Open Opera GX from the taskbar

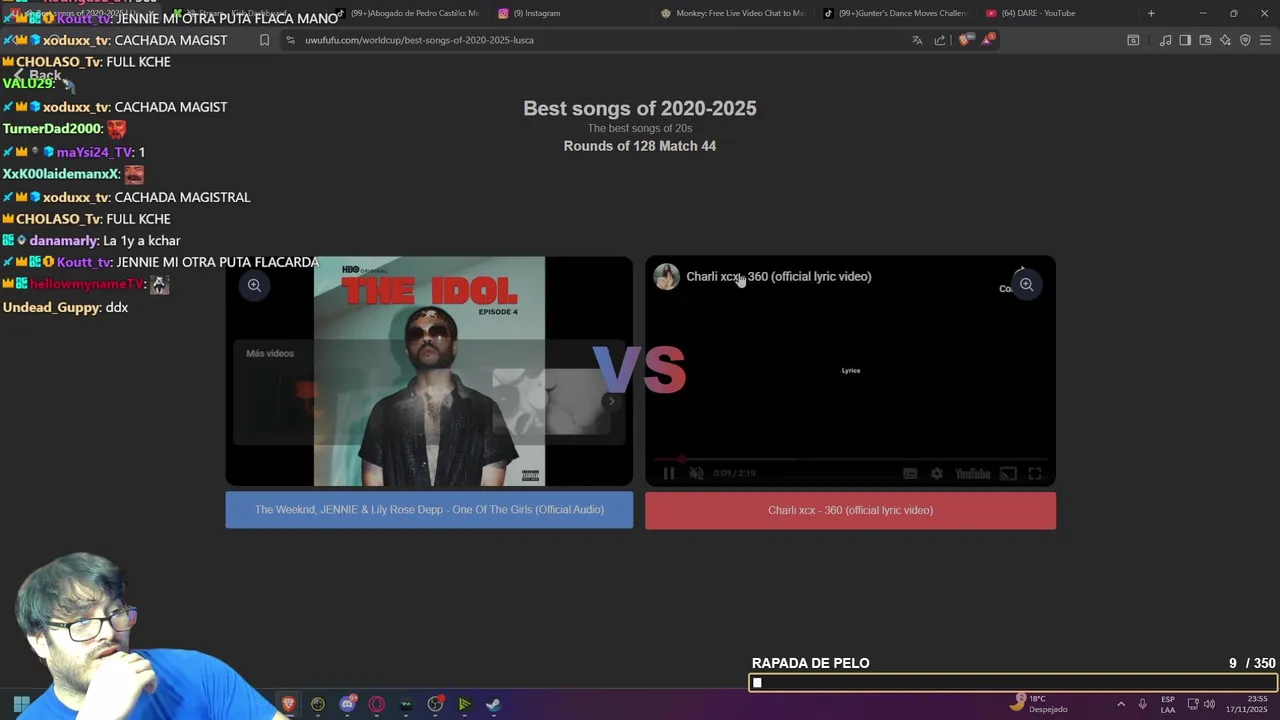pos(377,704)
